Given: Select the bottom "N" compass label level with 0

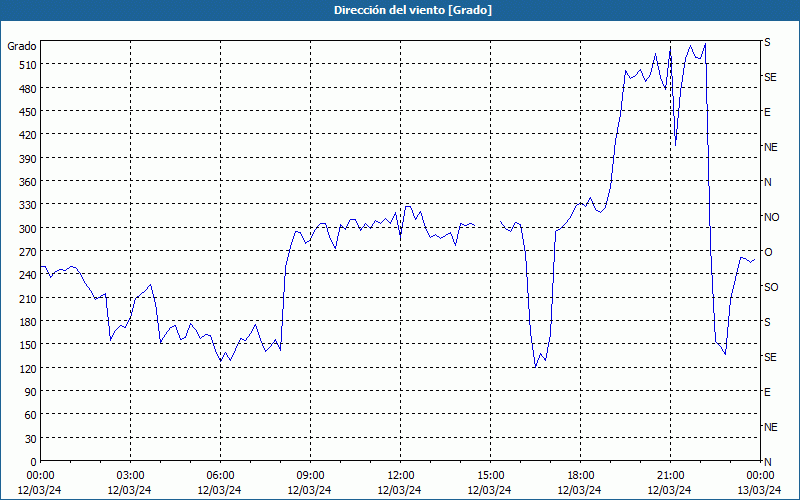Looking at the screenshot, I should tap(767, 462).
